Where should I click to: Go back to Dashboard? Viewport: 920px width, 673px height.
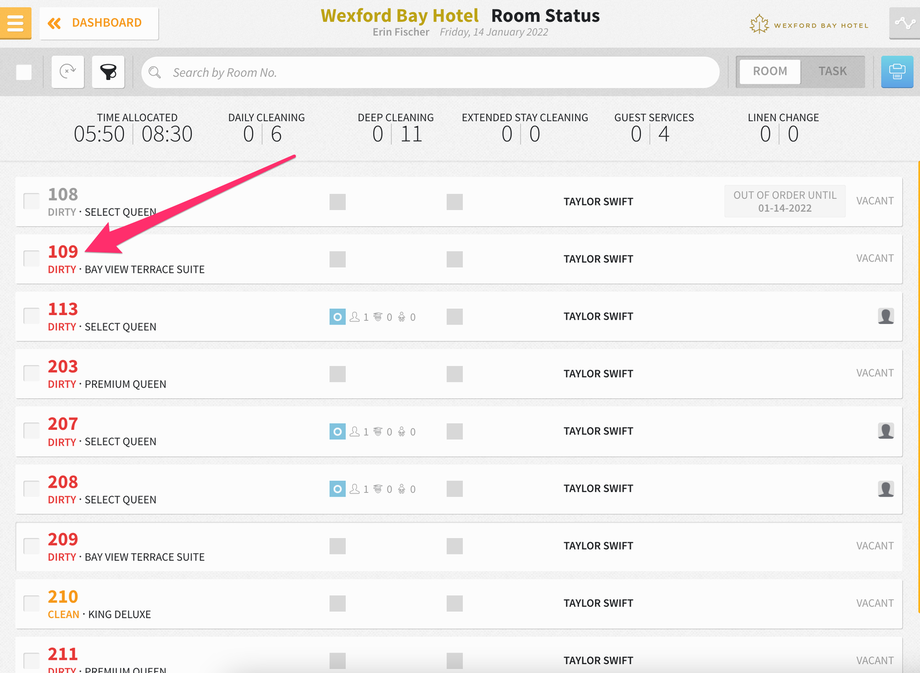coord(99,23)
